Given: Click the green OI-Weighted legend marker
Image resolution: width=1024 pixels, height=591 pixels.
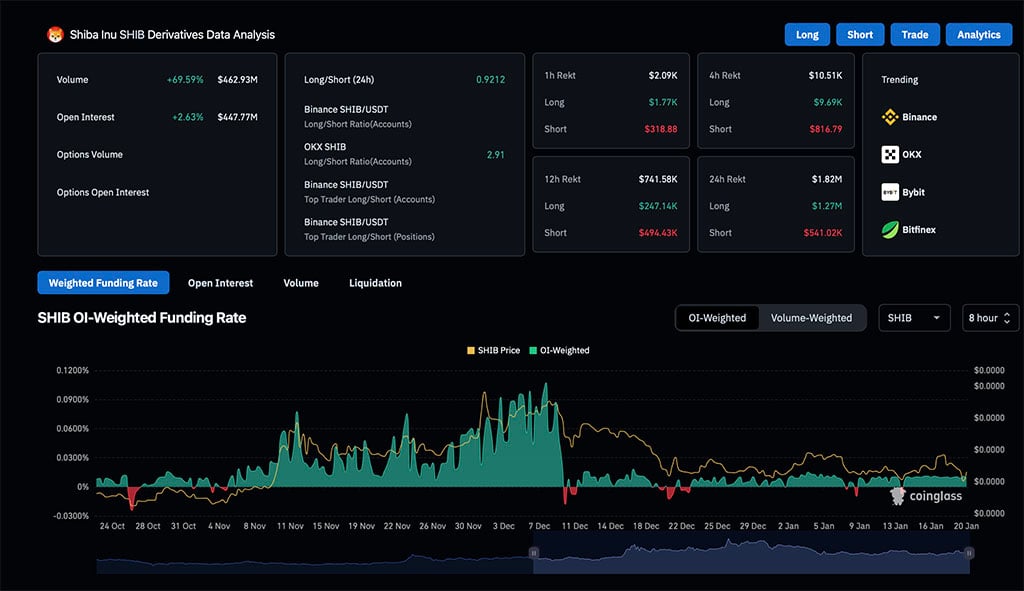Looking at the screenshot, I should pyautogui.click(x=533, y=350).
